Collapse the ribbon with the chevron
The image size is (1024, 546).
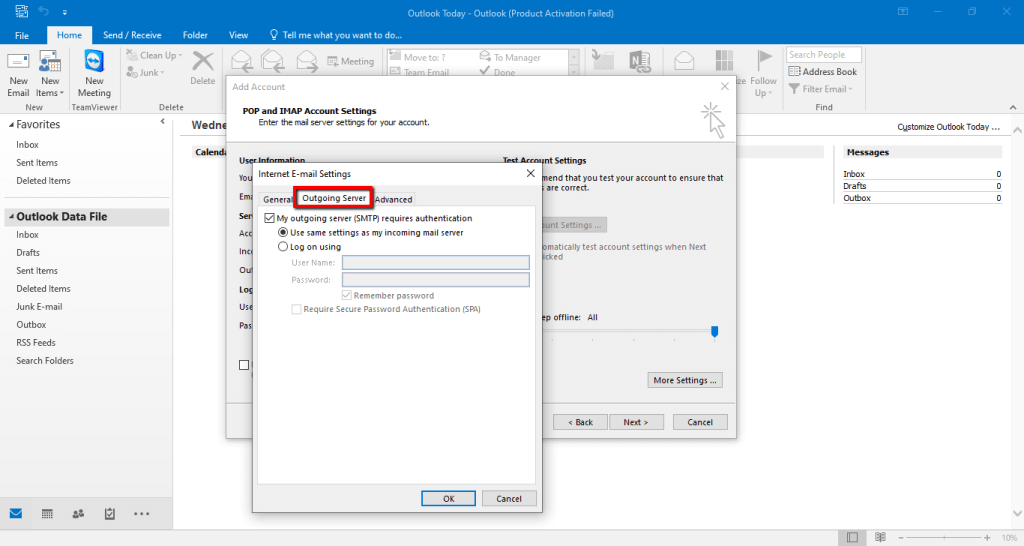tap(1013, 107)
